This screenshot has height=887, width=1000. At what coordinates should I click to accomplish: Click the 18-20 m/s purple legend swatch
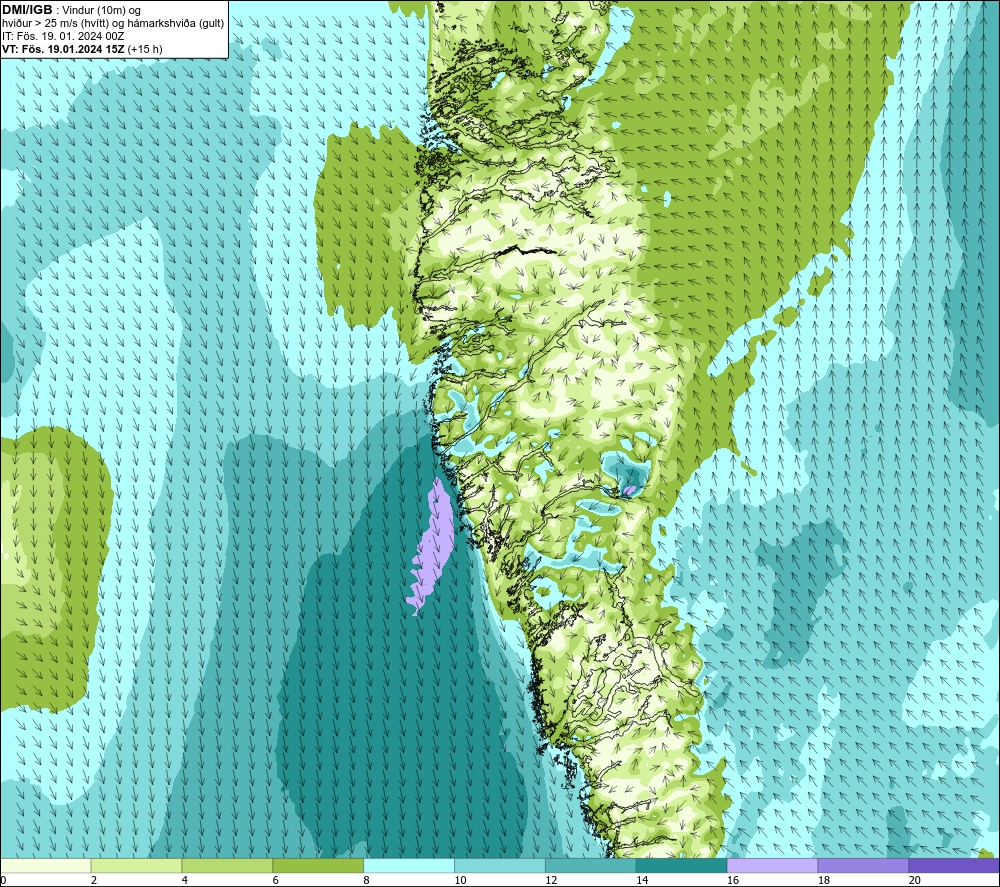[x=863, y=865]
